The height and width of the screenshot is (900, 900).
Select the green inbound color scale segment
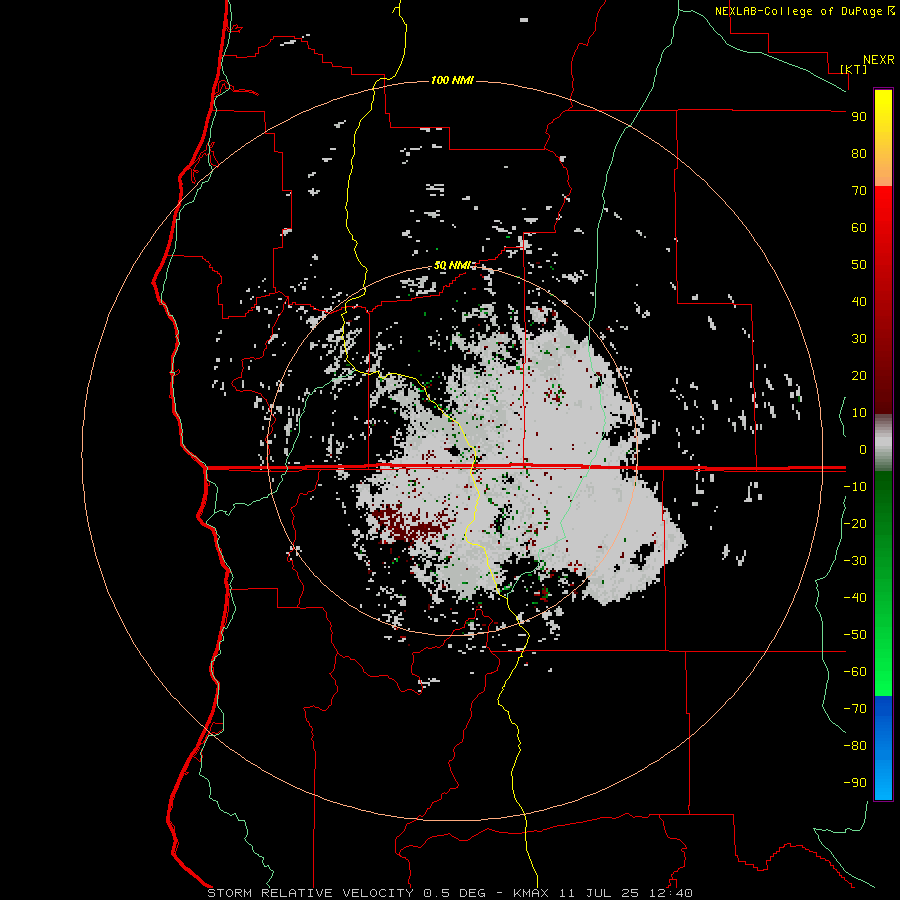tap(883, 584)
